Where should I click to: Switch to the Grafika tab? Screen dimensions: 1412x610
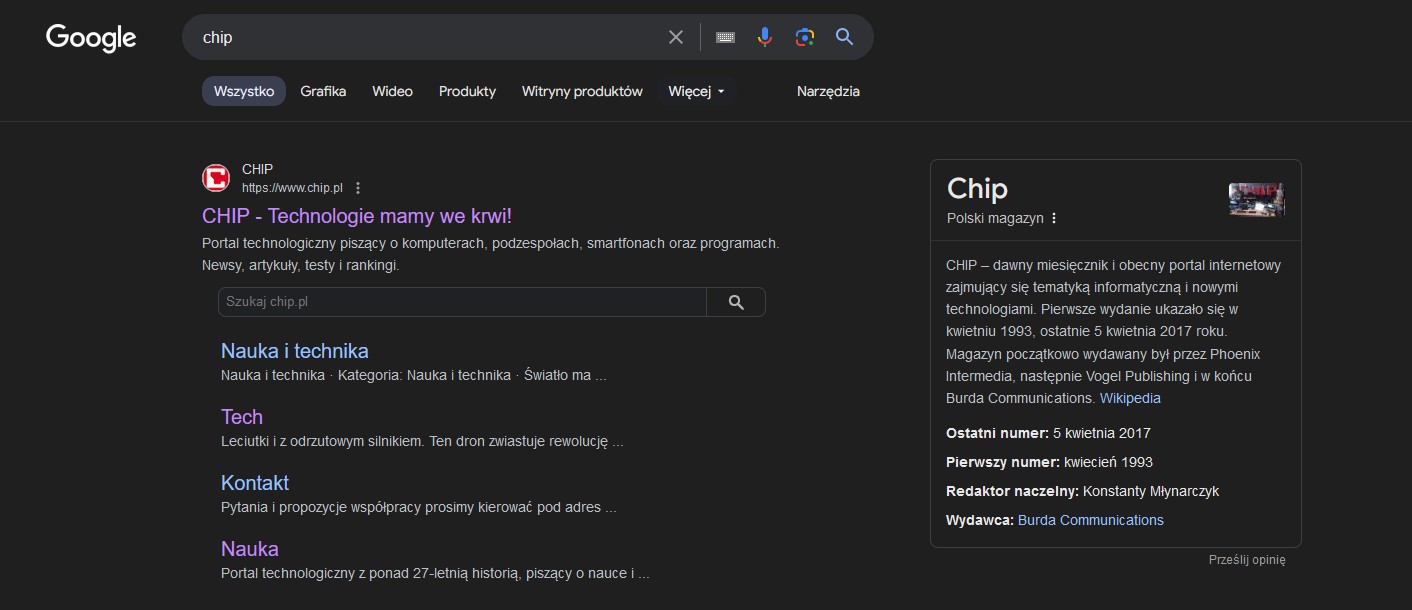[x=323, y=91]
